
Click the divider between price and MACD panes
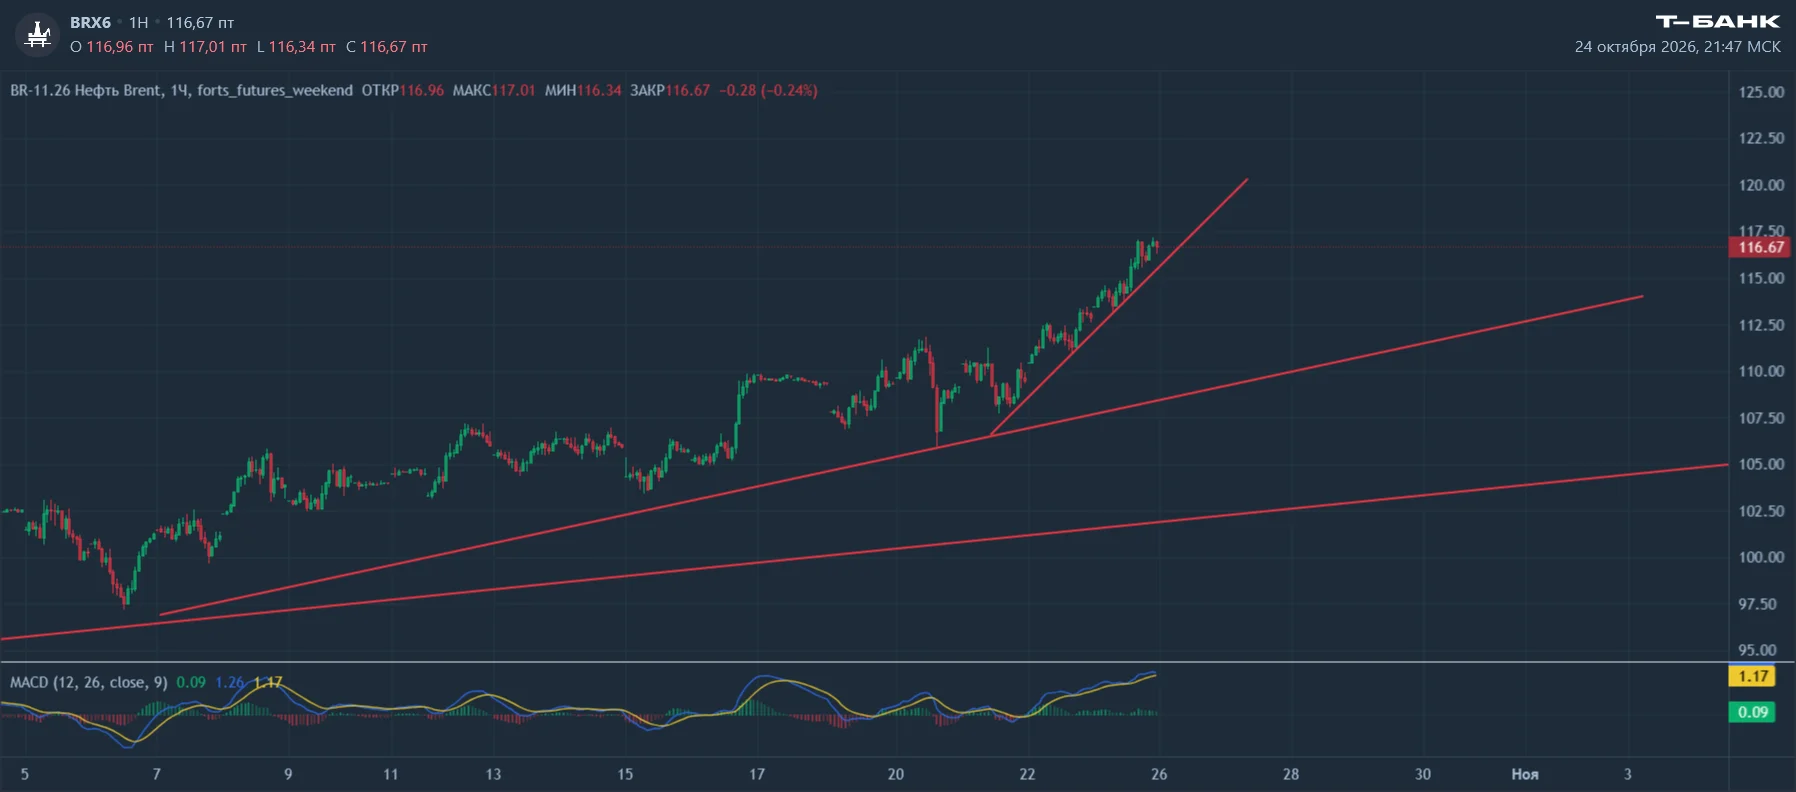pos(864,662)
